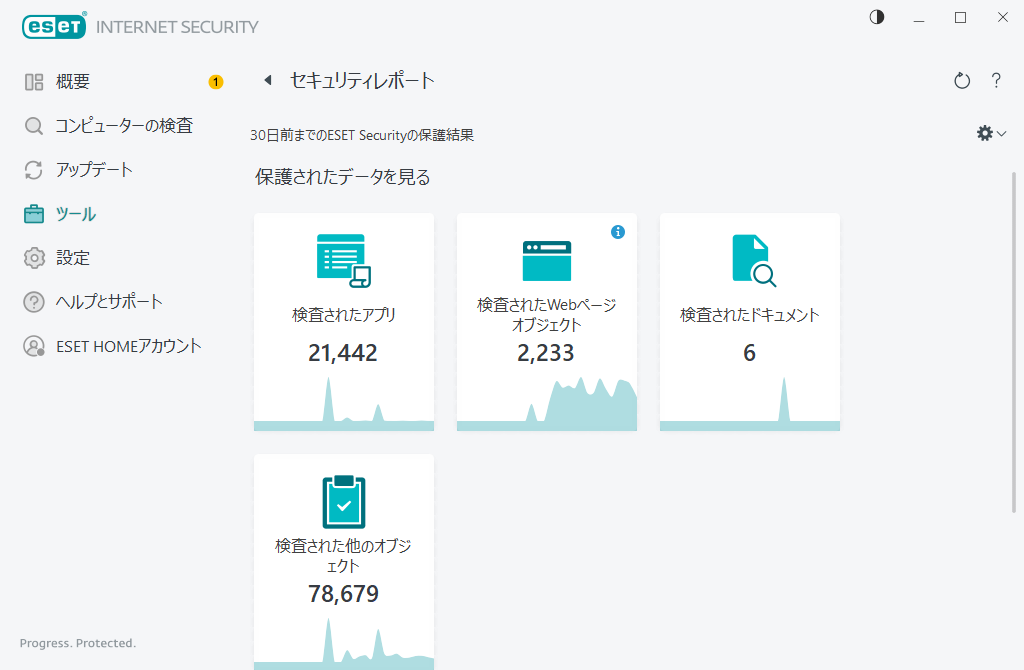Click the gear icon beside 設定
This screenshot has width=1024, height=670.
(x=34, y=258)
